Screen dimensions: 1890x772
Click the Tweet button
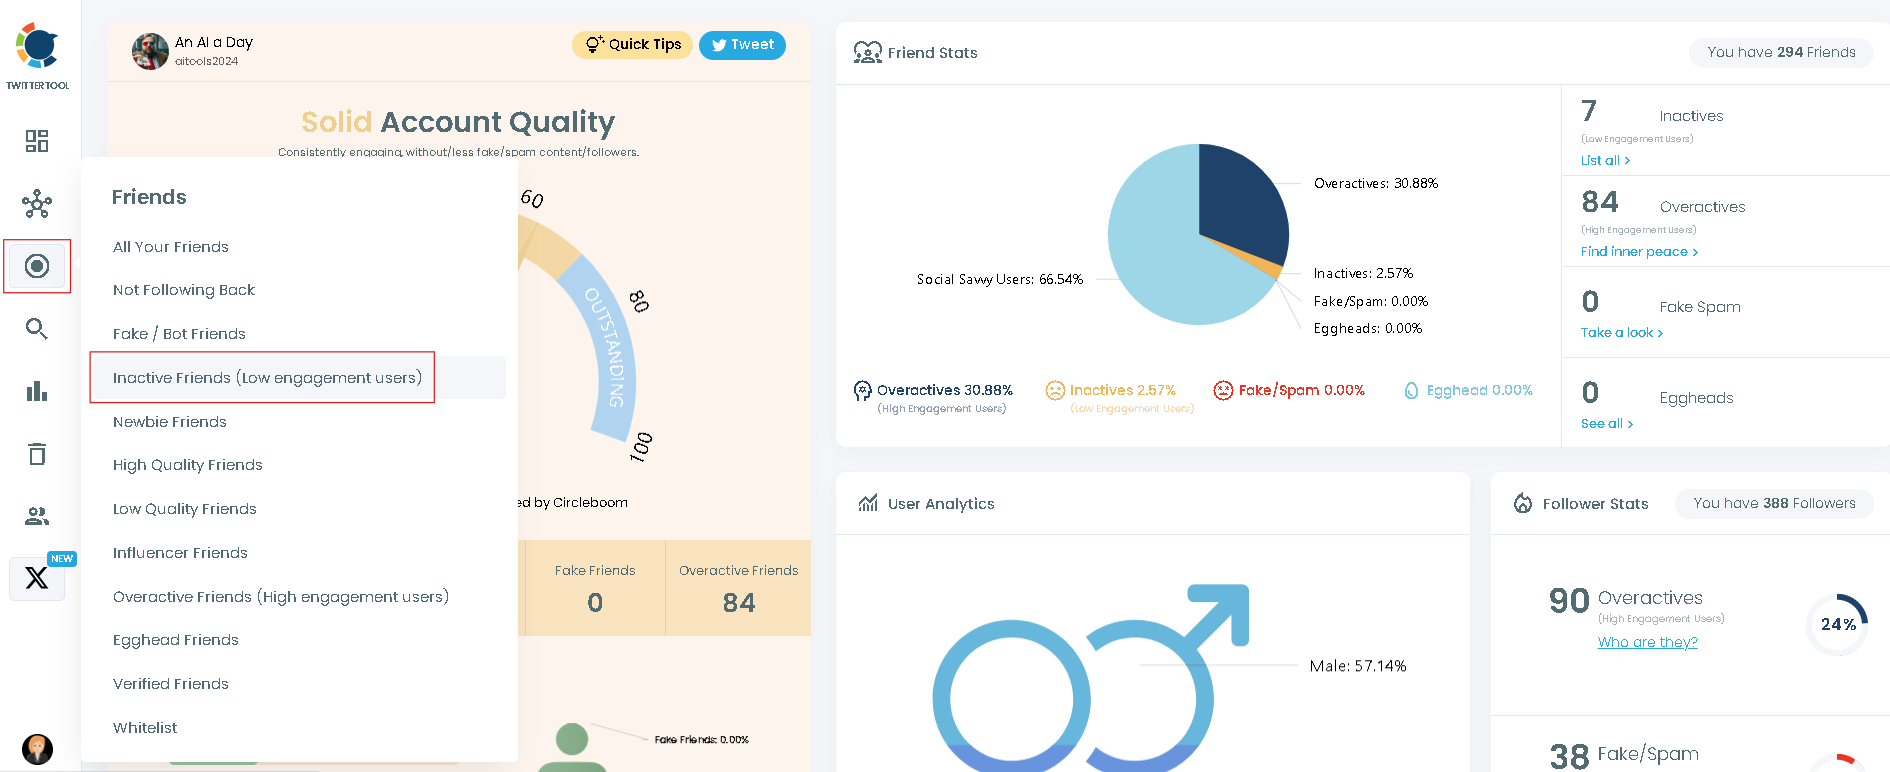coord(742,44)
